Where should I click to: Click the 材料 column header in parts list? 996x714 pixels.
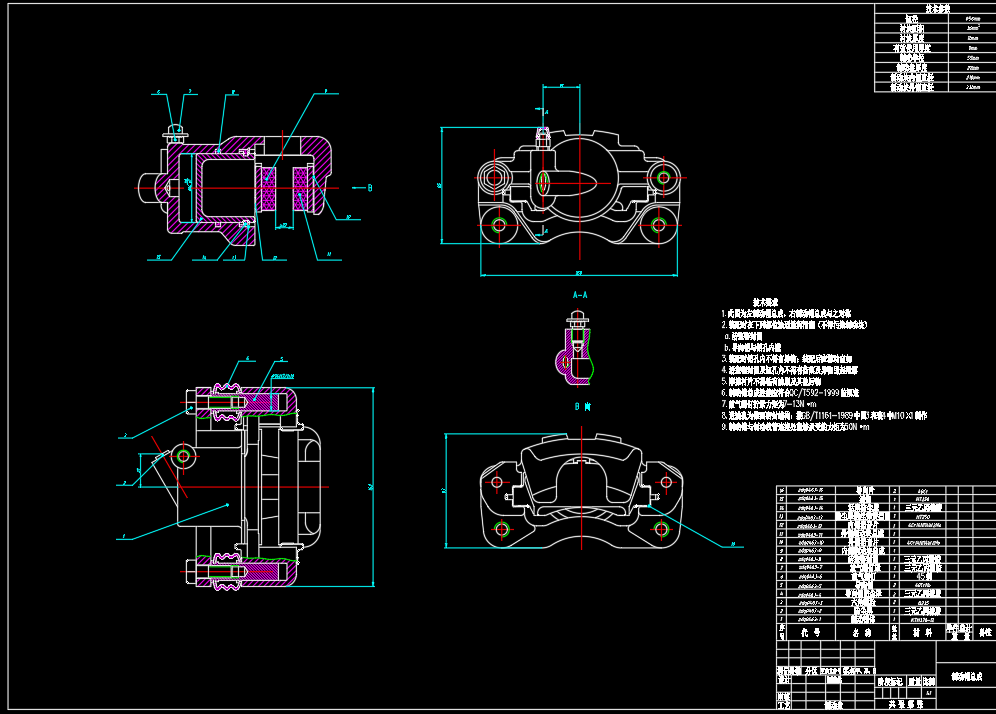click(922, 633)
